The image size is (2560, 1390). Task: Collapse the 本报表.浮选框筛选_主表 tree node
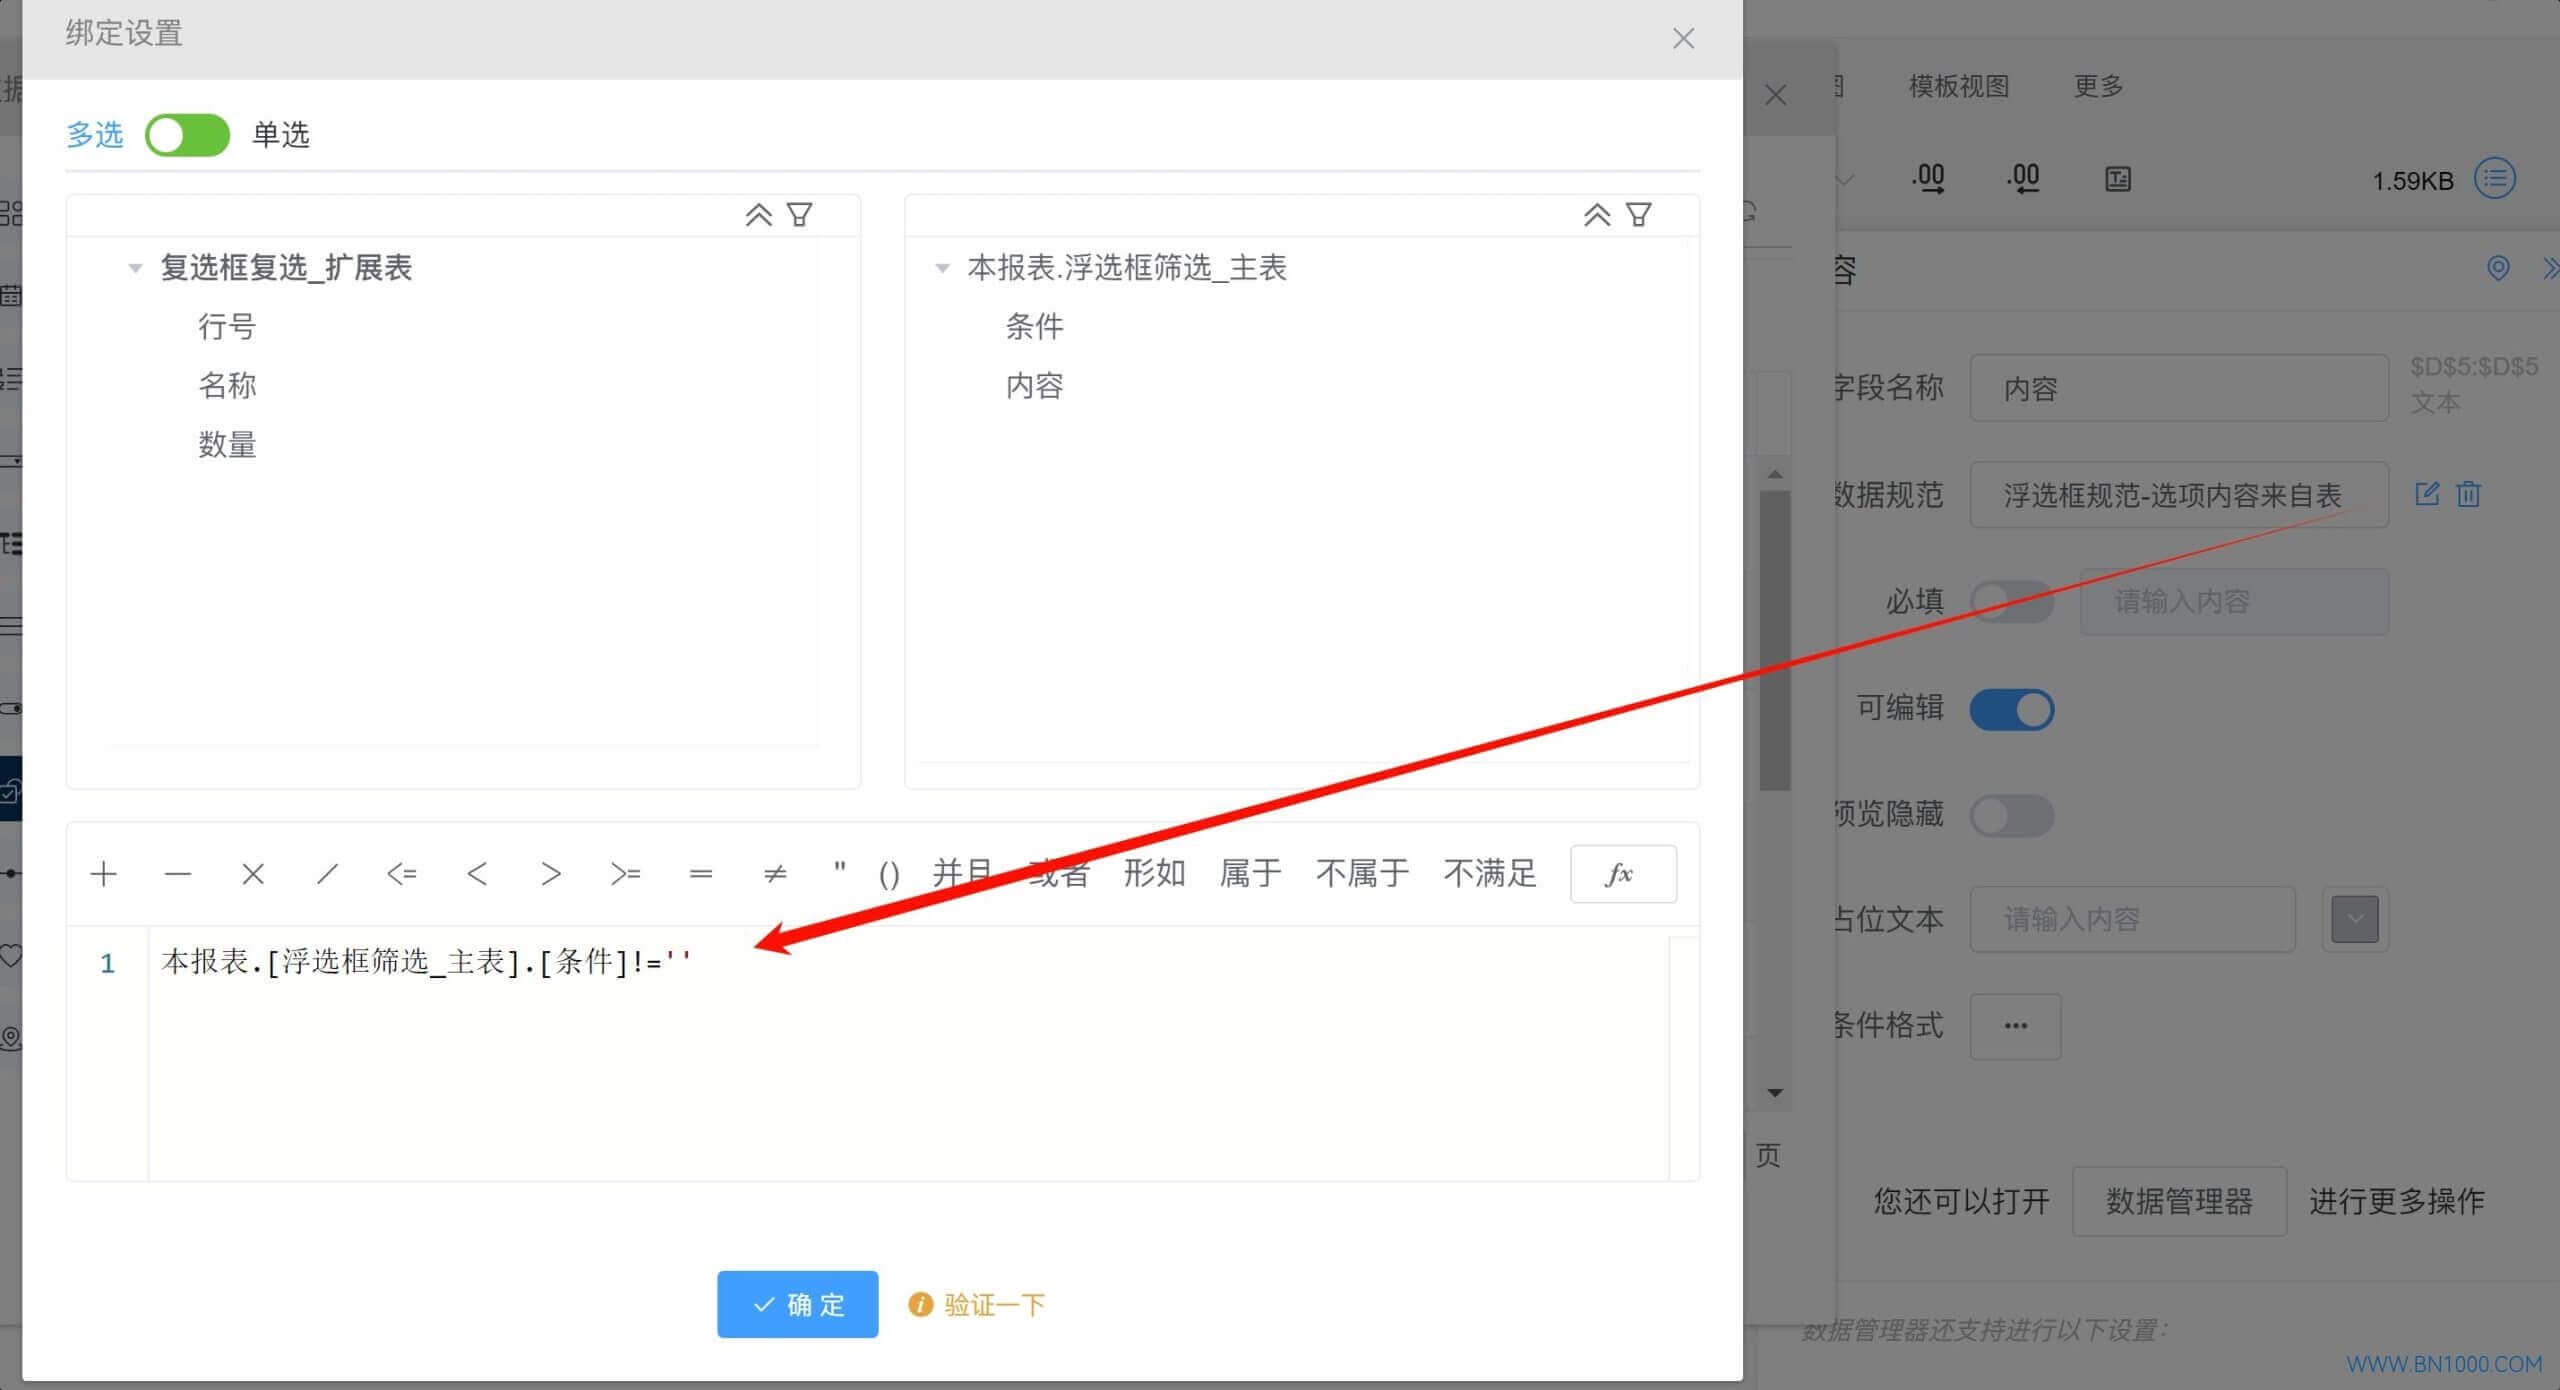941,268
